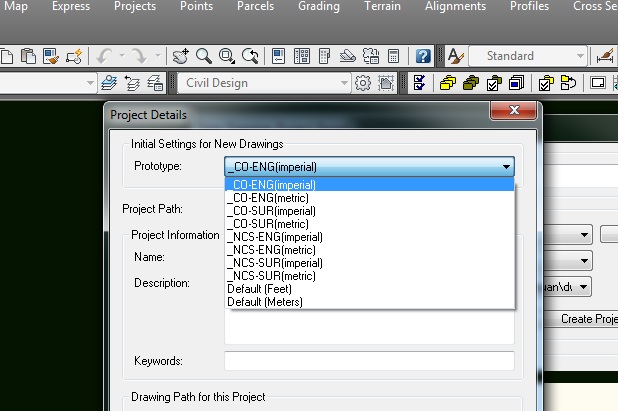Click the viewport rectangle icon
Image resolution: width=618 pixels, height=411 pixels.
[598, 83]
